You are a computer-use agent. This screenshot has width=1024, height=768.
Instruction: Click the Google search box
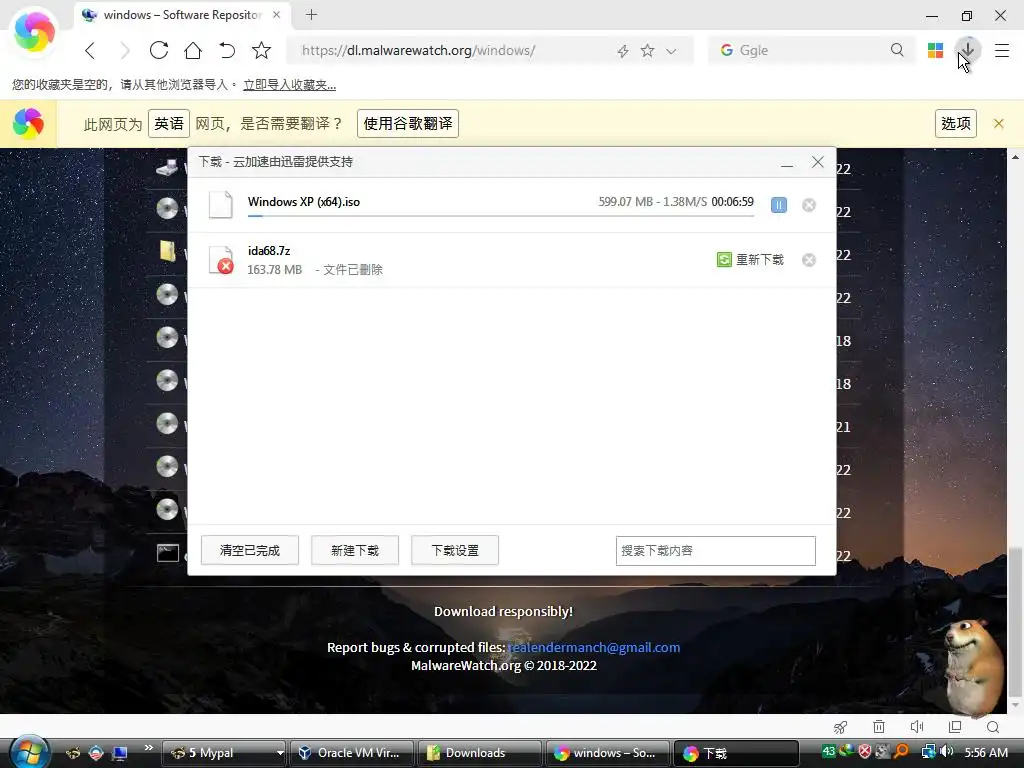tap(810, 50)
